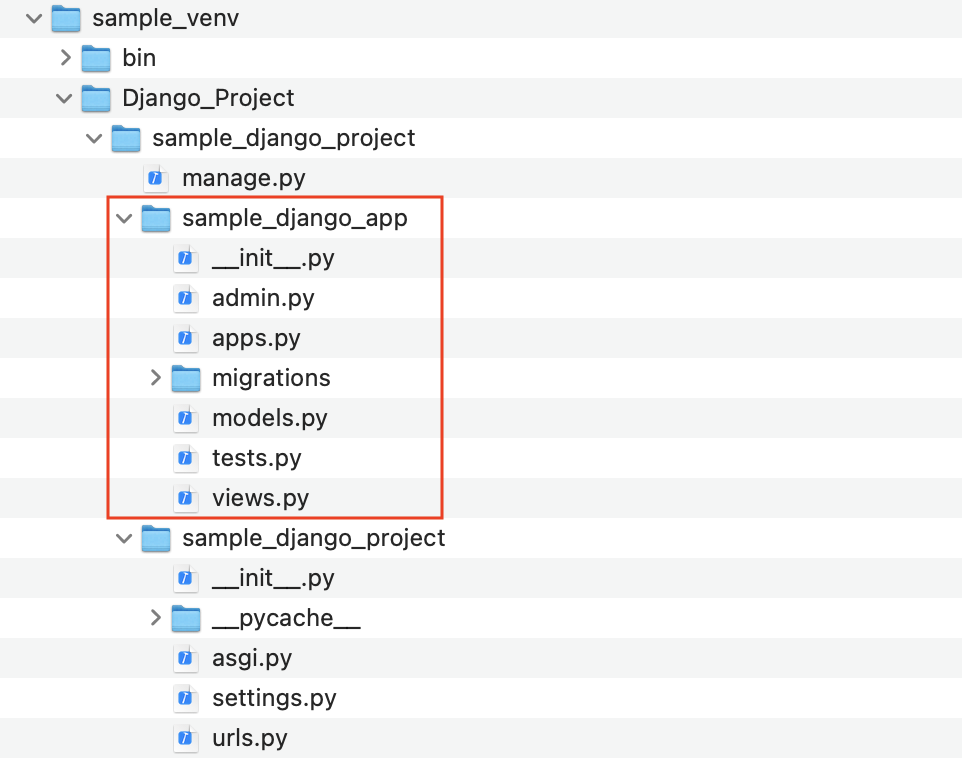Click folder icon of sample_django_project containing manage.py
The width and height of the screenshot is (962, 762).
tap(126, 138)
